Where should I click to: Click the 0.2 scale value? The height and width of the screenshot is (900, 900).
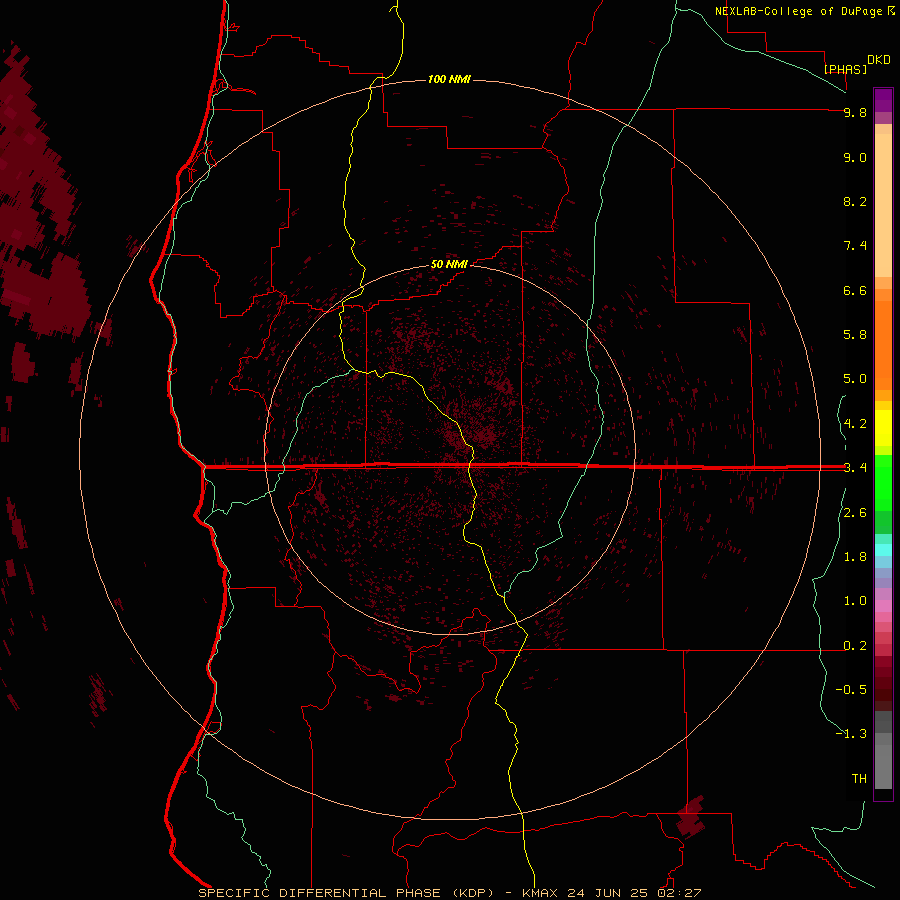pos(855,646)
